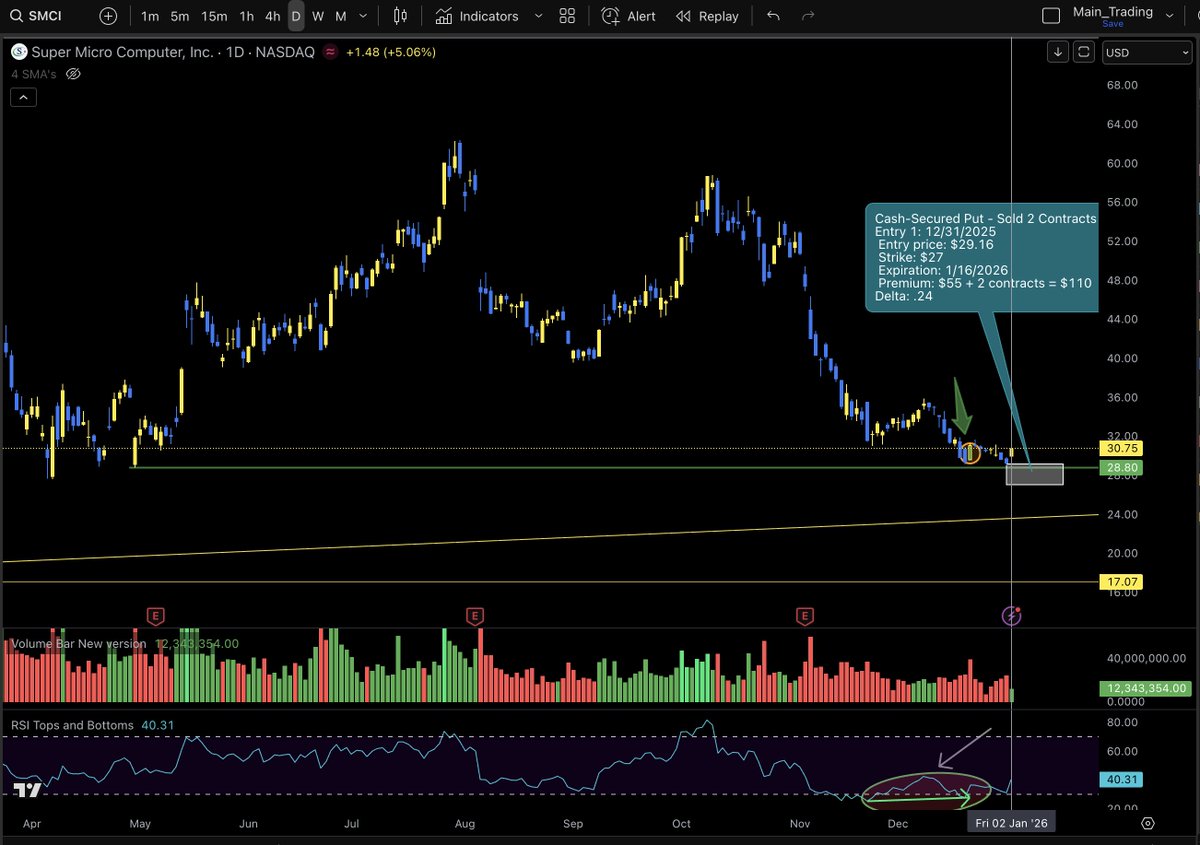Select the D daily timeframe
The width and height of the screenshot is (1200, 845).
coord(296,16)
